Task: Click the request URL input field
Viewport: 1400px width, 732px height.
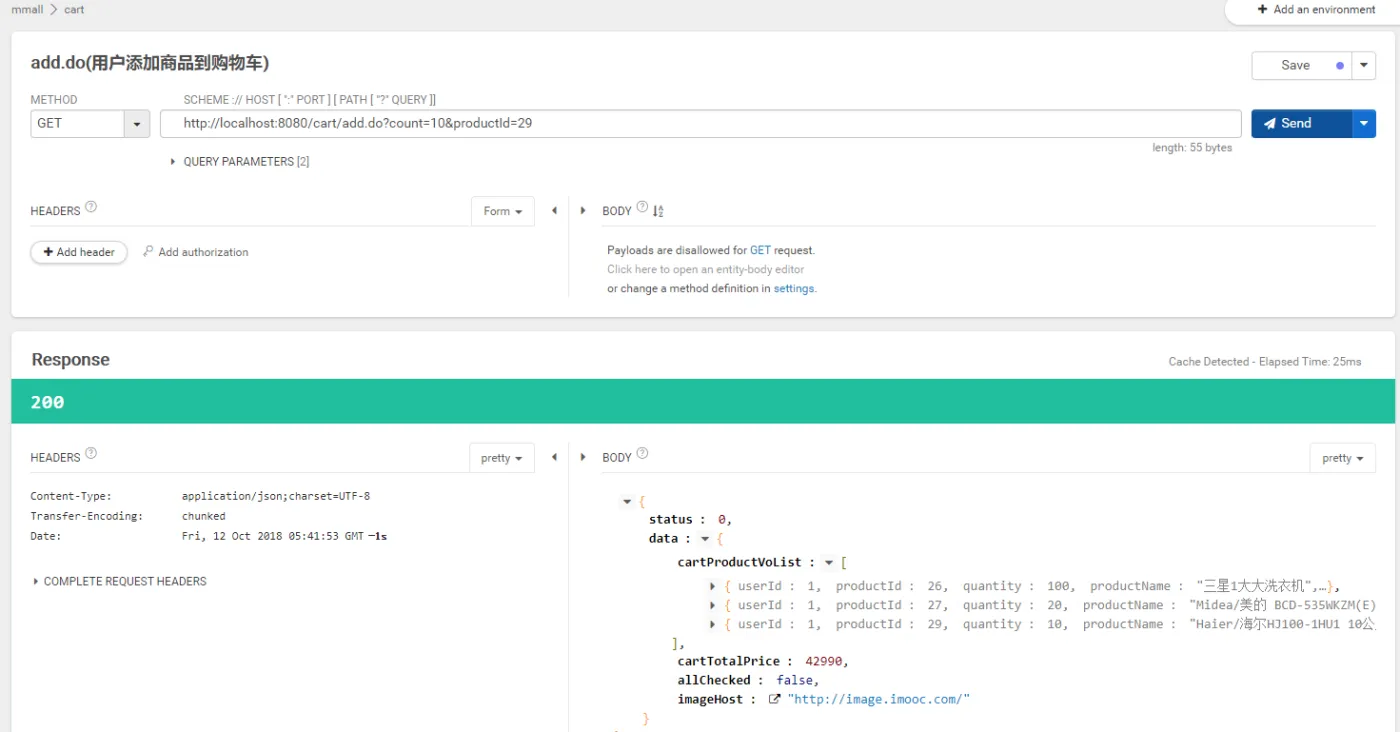Action: coord(700,123)
